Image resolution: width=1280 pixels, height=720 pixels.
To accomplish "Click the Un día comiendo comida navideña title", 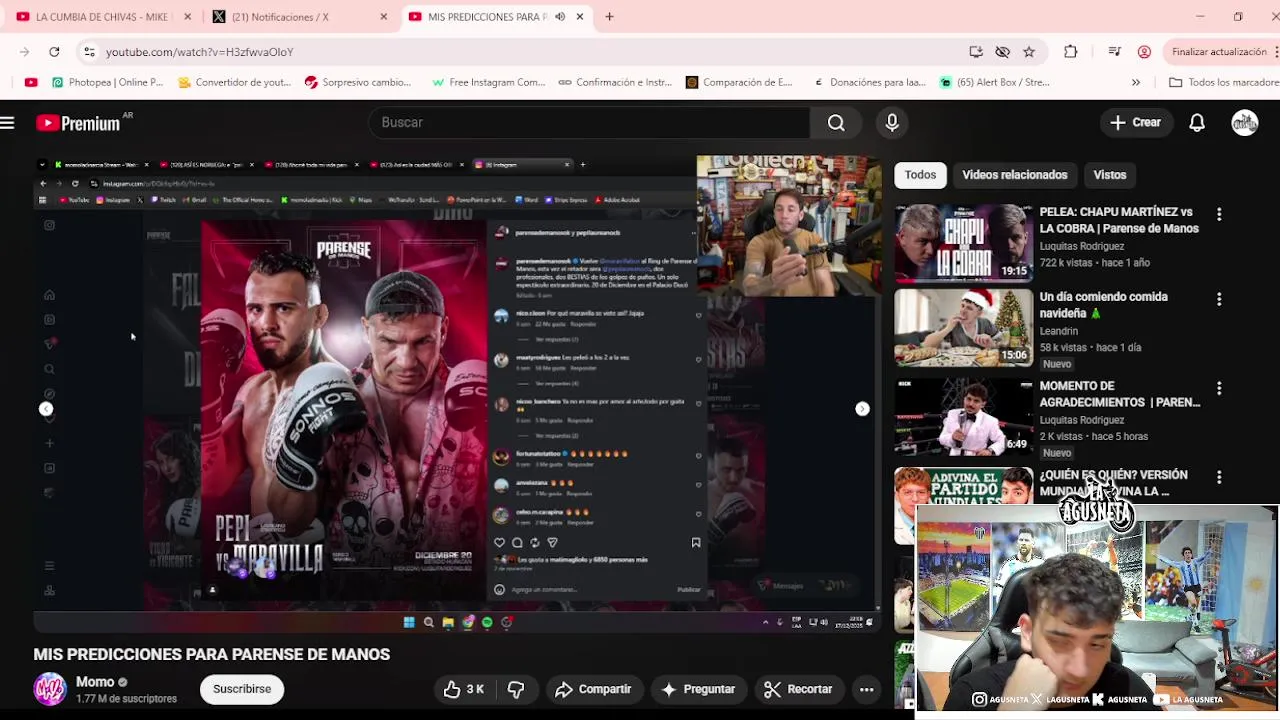I will (1103, 305).
